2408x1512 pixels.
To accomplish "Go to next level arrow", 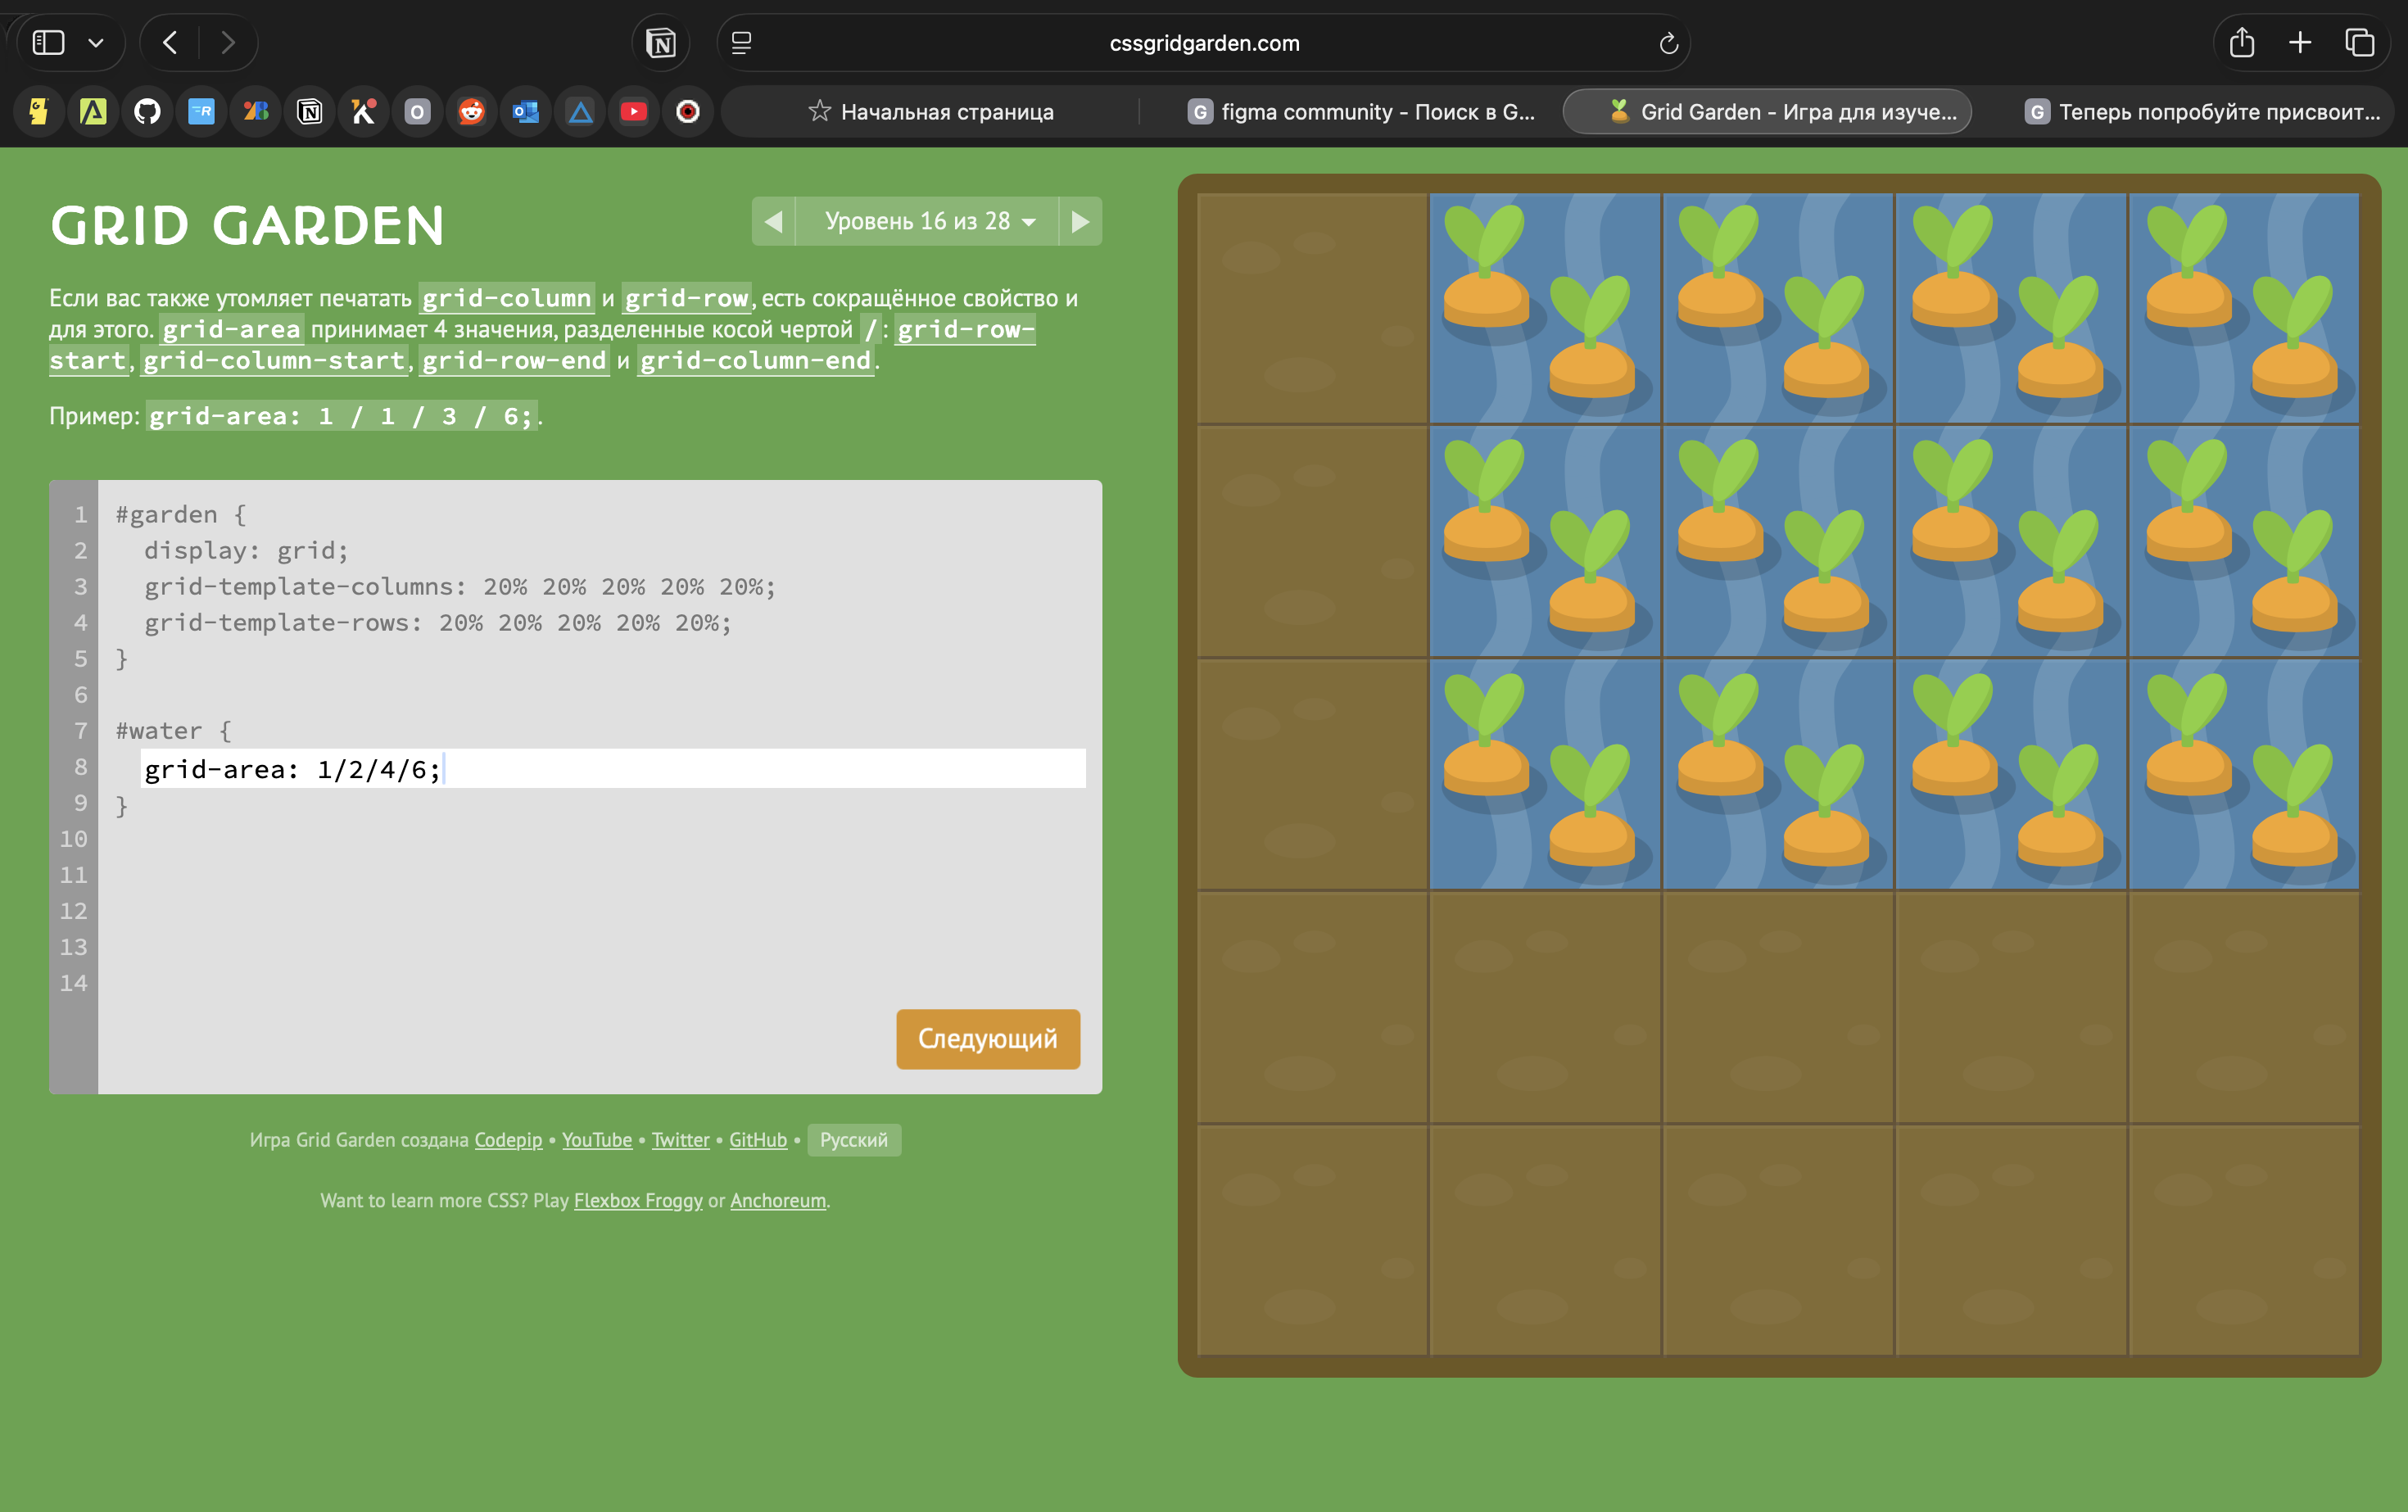I will [x=1080, y=221].
